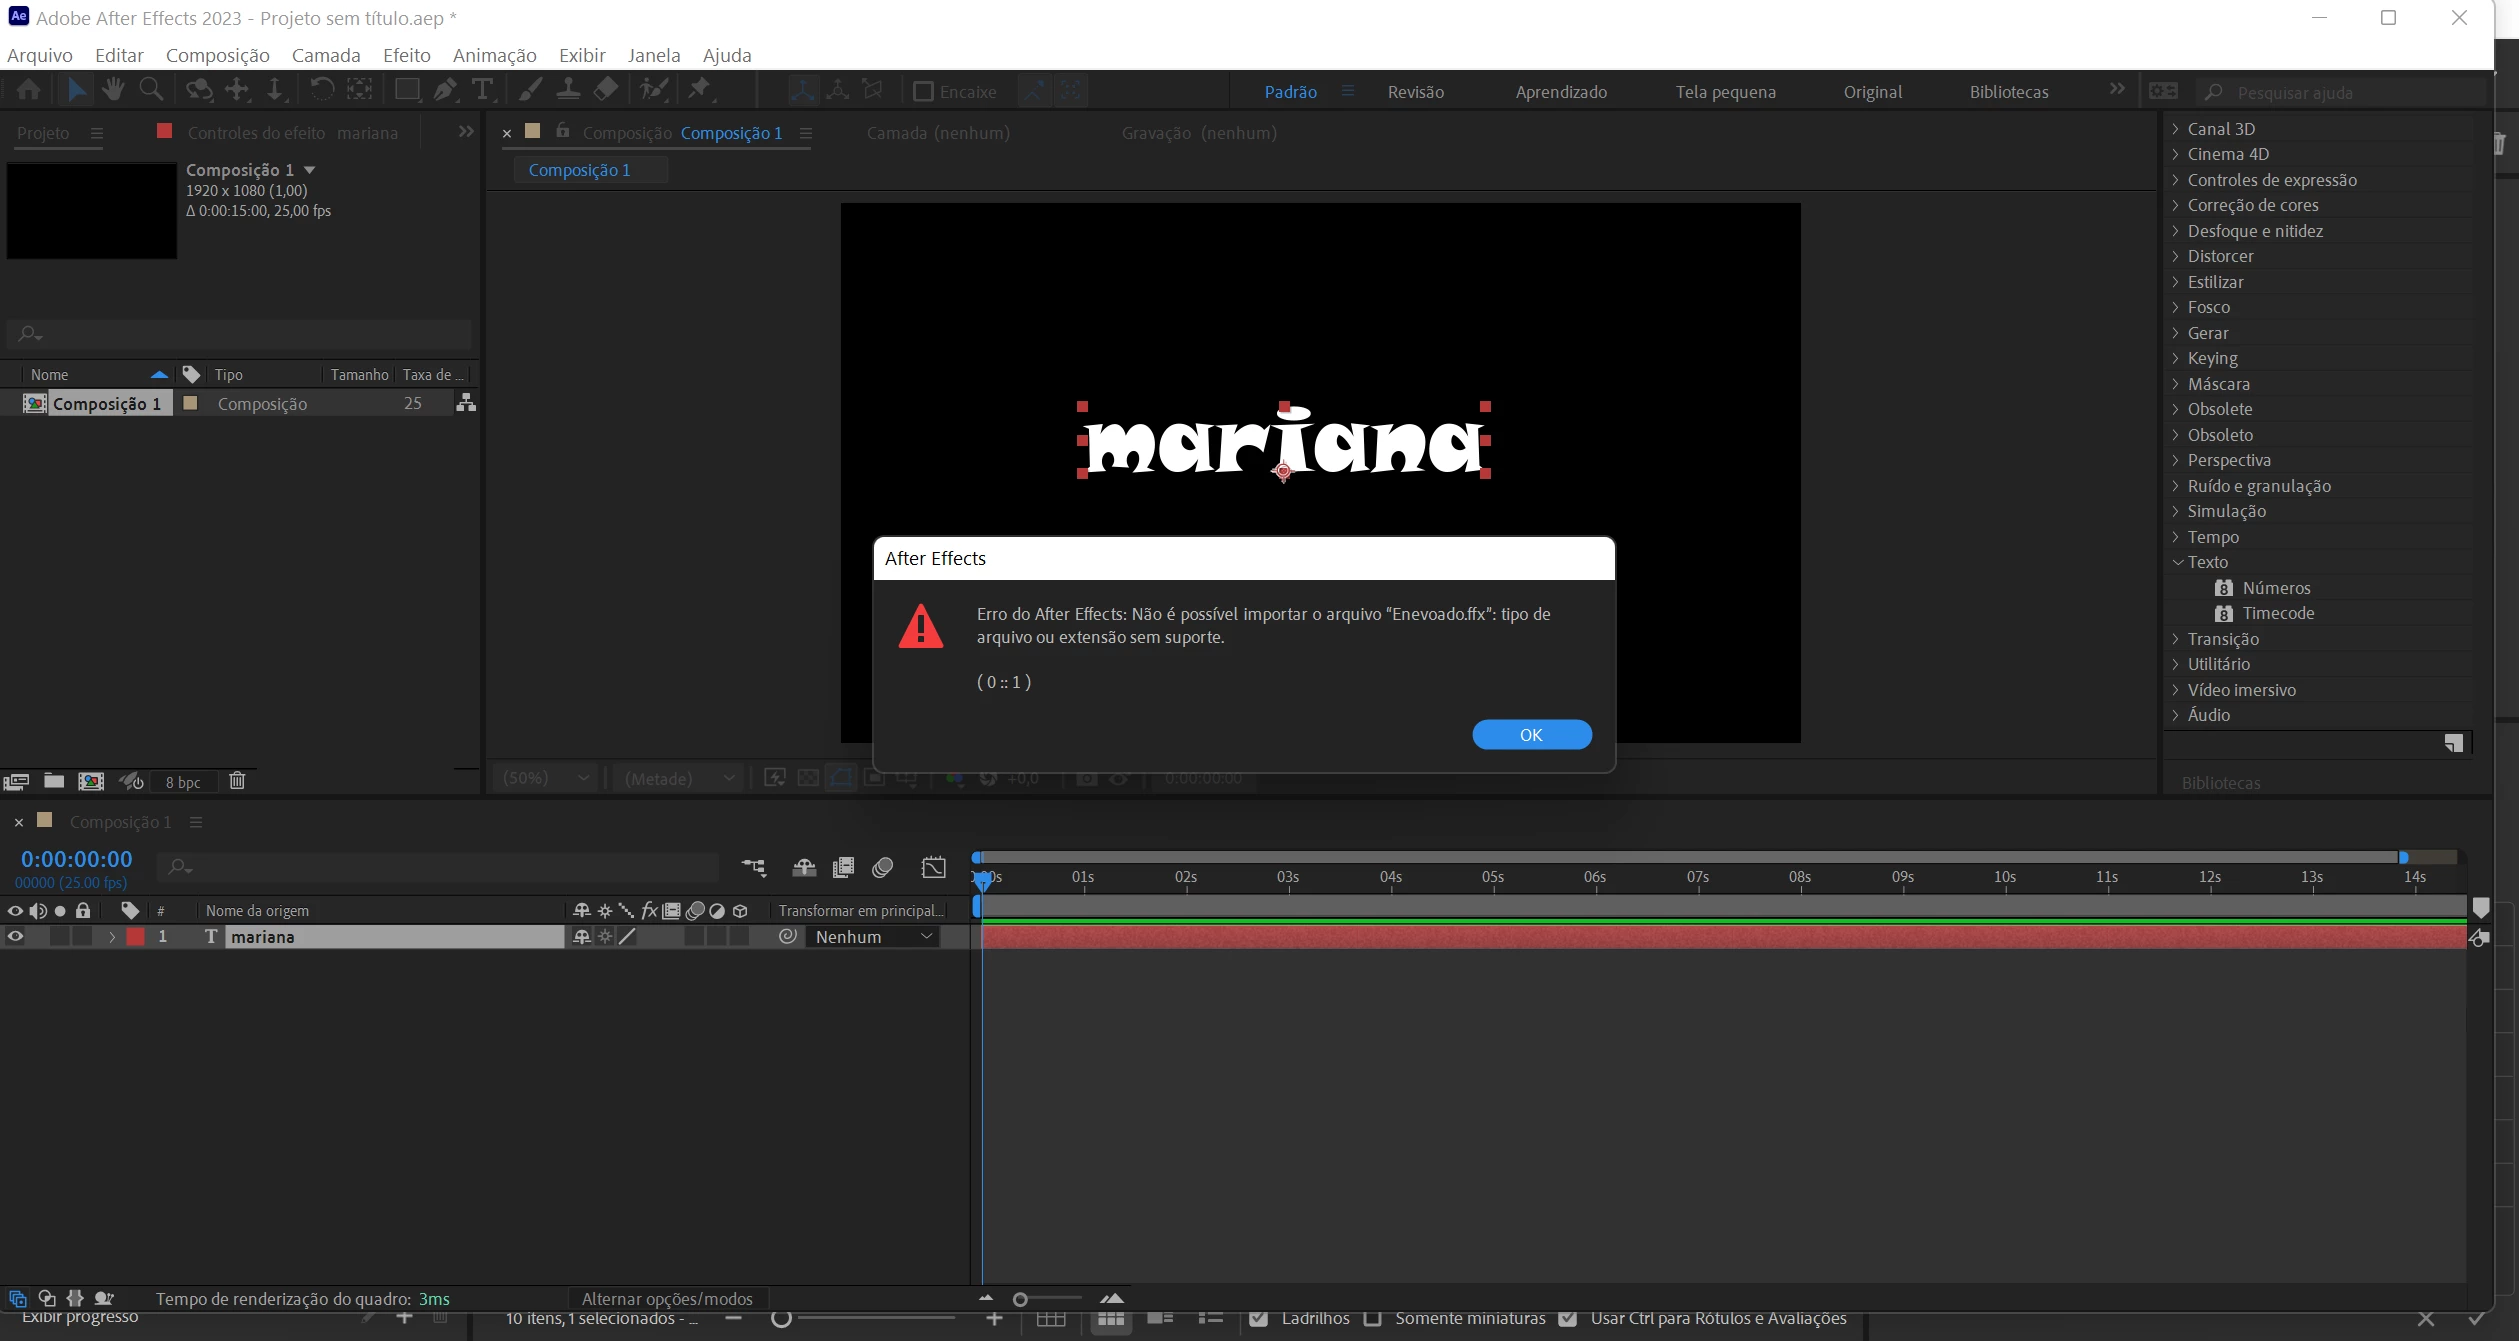
Task: Click the timeline zoom slider handle
Action: click(1020, 1300)
